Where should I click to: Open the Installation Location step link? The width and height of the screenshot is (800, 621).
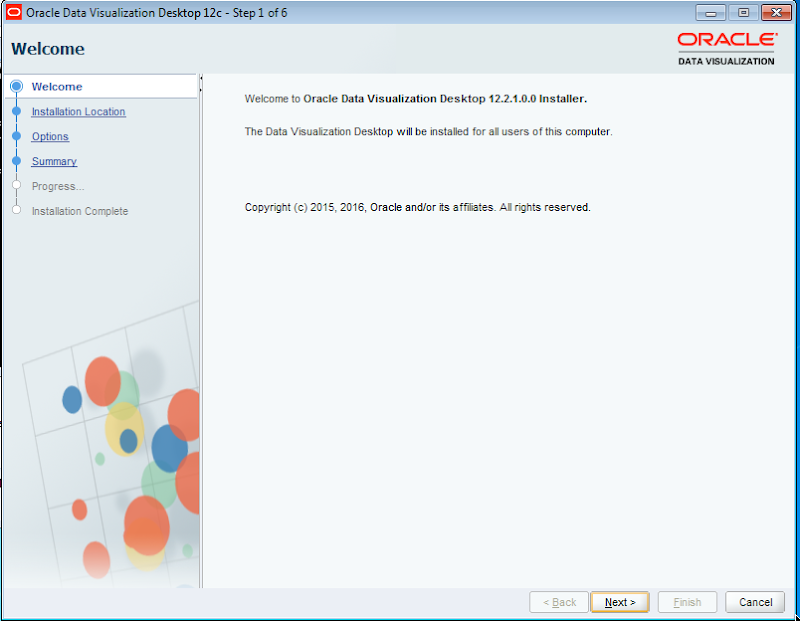tap(79, 112)
